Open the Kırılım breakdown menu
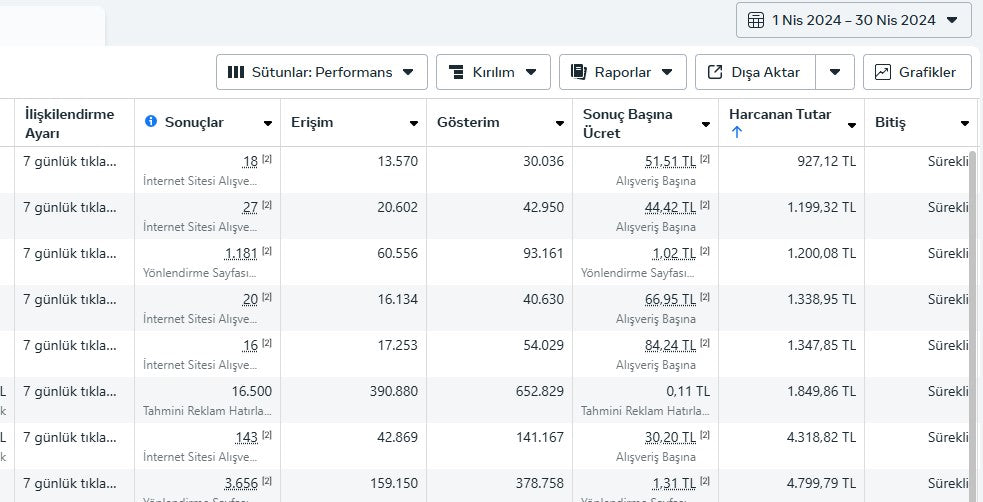Screen dimensions: 983x502 (x=493, y=72)
